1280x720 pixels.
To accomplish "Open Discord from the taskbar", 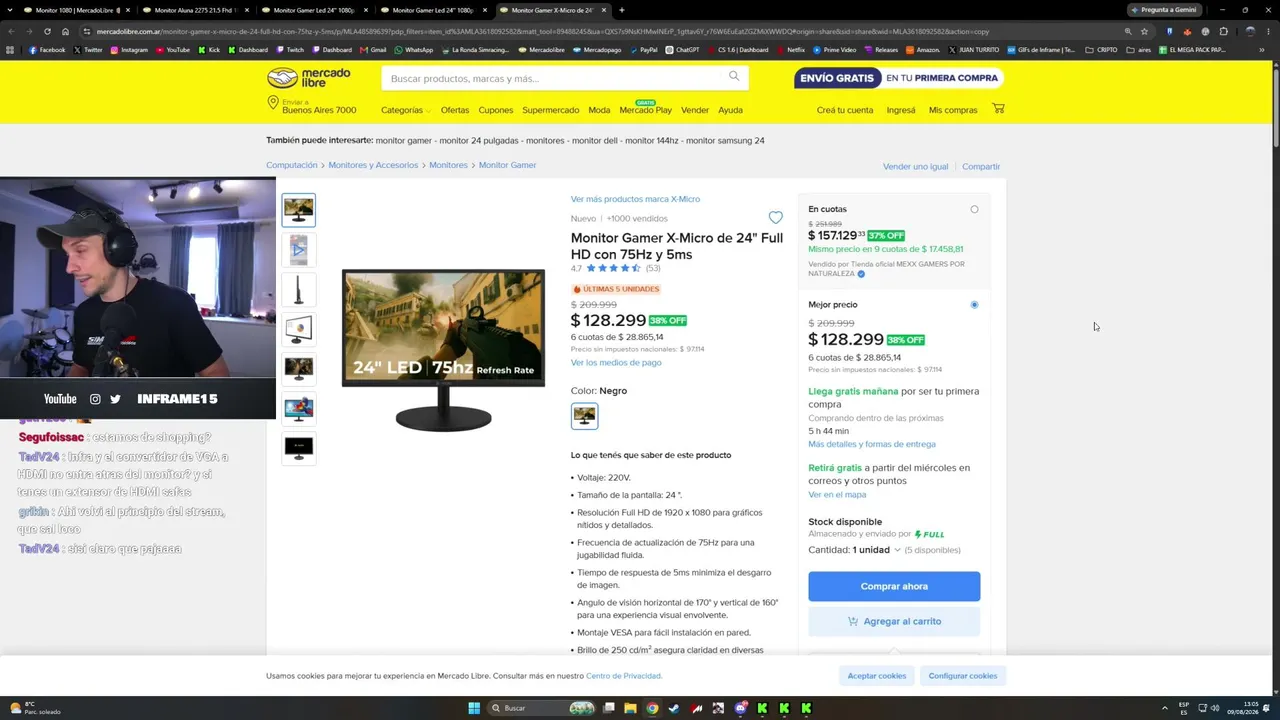I will pos(740,708).
